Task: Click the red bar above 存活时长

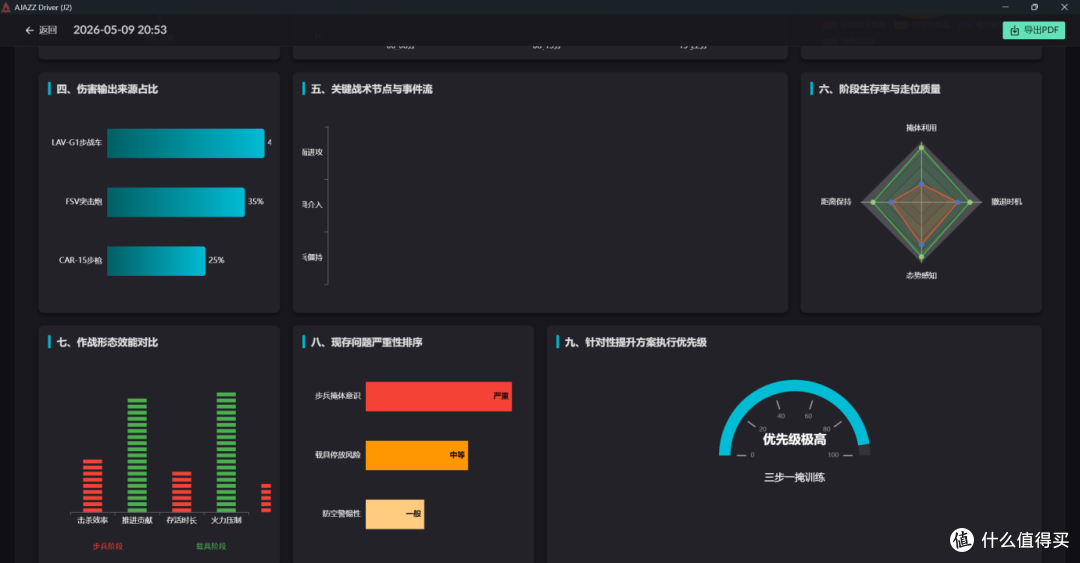Action: click(x=182, y=492)
